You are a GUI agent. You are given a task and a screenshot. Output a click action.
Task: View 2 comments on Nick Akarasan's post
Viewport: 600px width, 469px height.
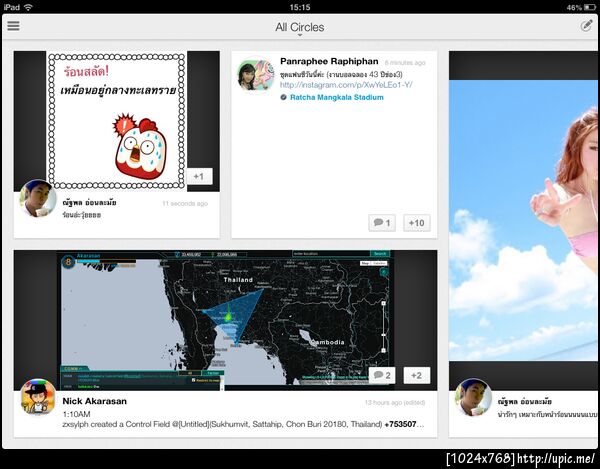tap(382, 375)
